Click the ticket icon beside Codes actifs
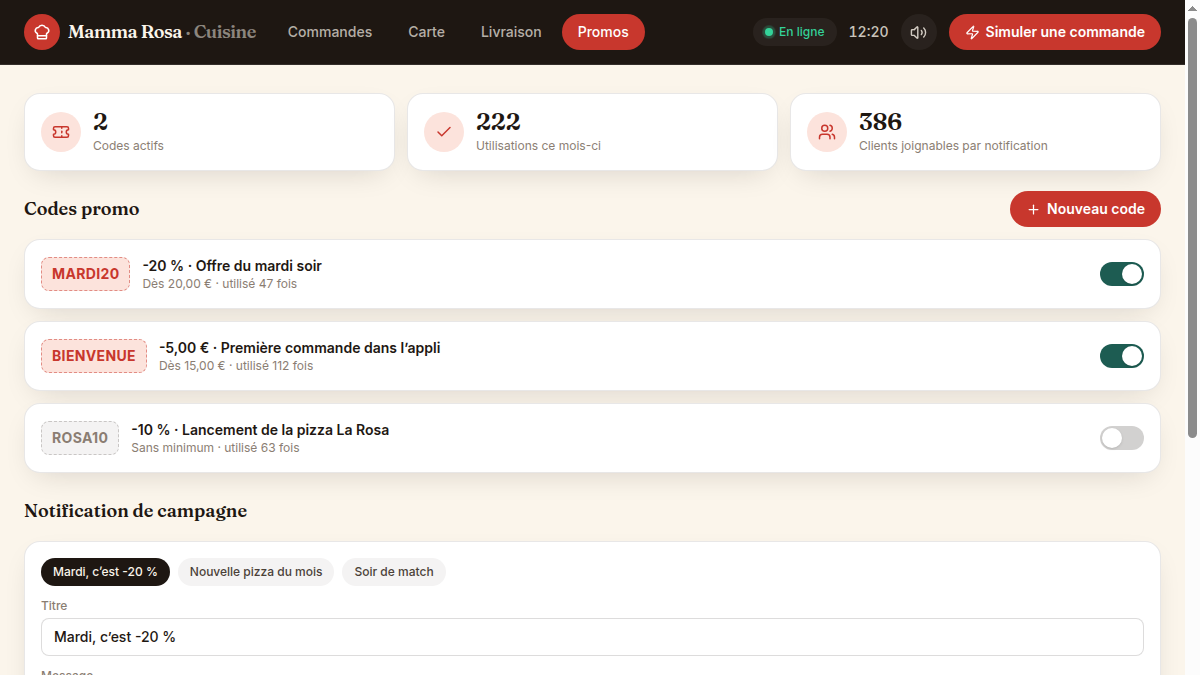 click(61, 132)
